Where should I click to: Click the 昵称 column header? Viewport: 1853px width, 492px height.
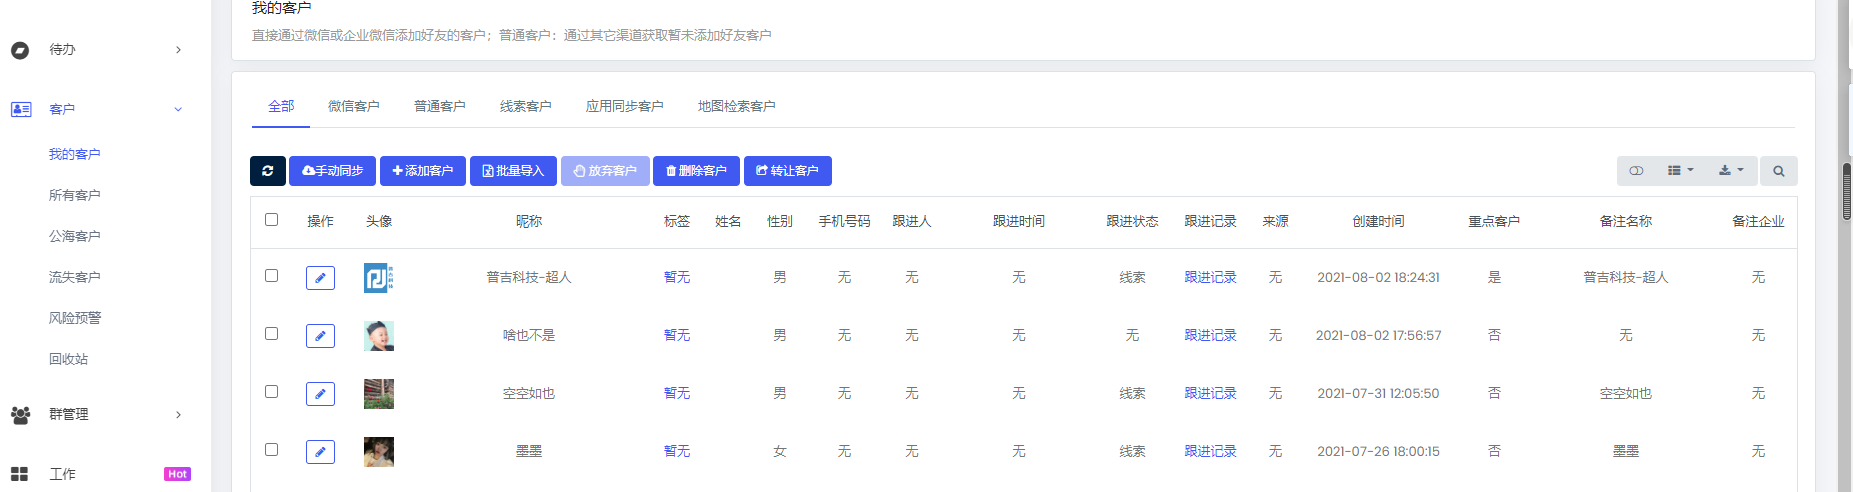click(529, 222)
